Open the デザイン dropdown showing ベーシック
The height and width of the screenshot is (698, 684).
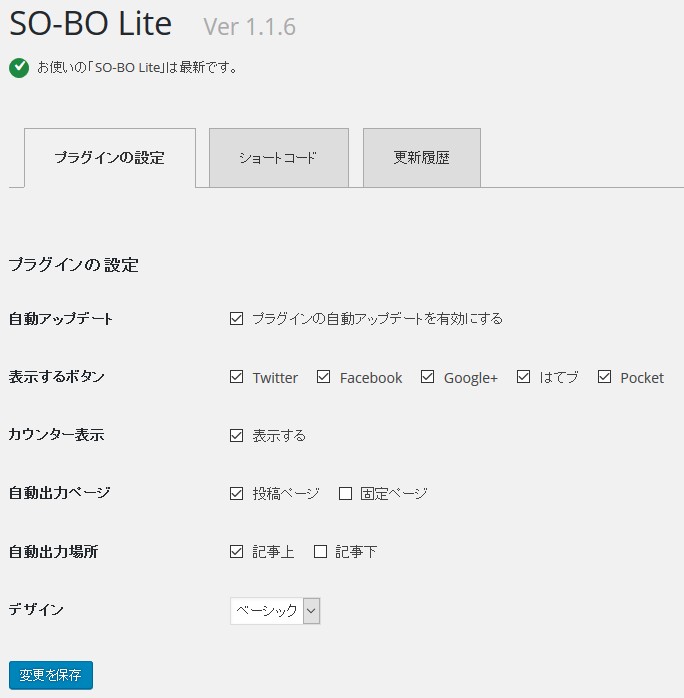pos(266,611)
